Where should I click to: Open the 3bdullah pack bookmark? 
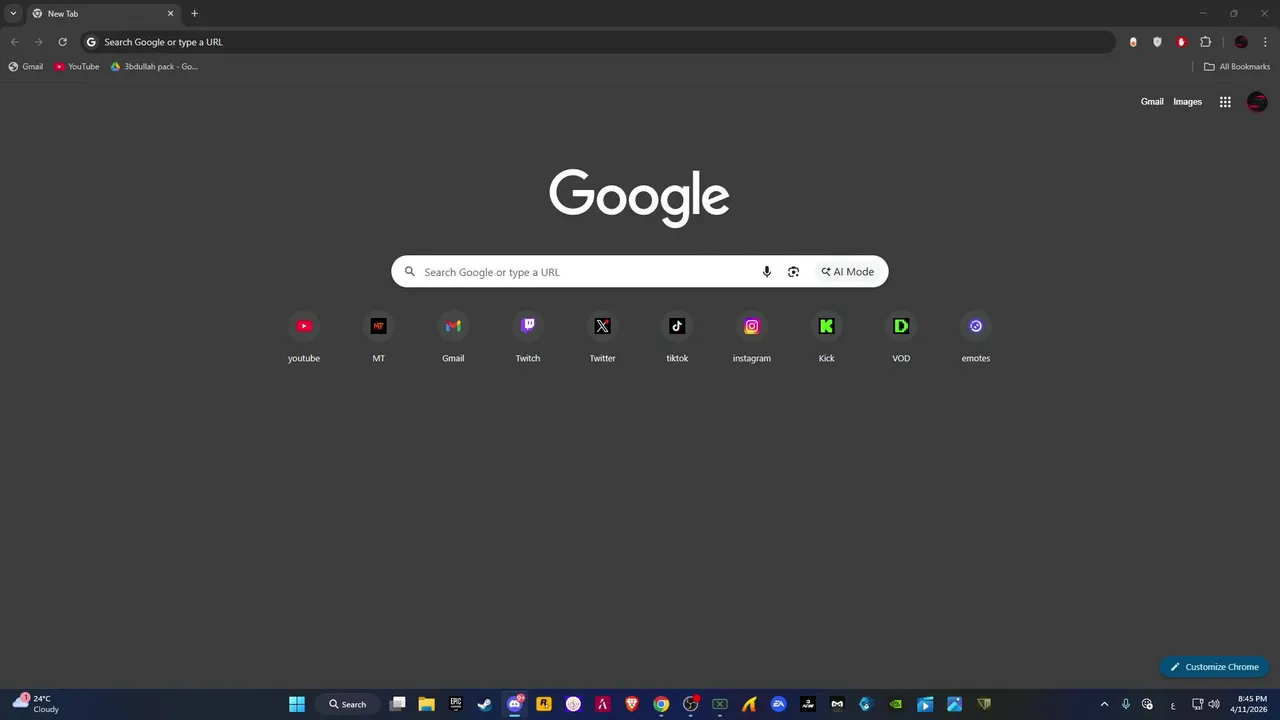[154, 67]
